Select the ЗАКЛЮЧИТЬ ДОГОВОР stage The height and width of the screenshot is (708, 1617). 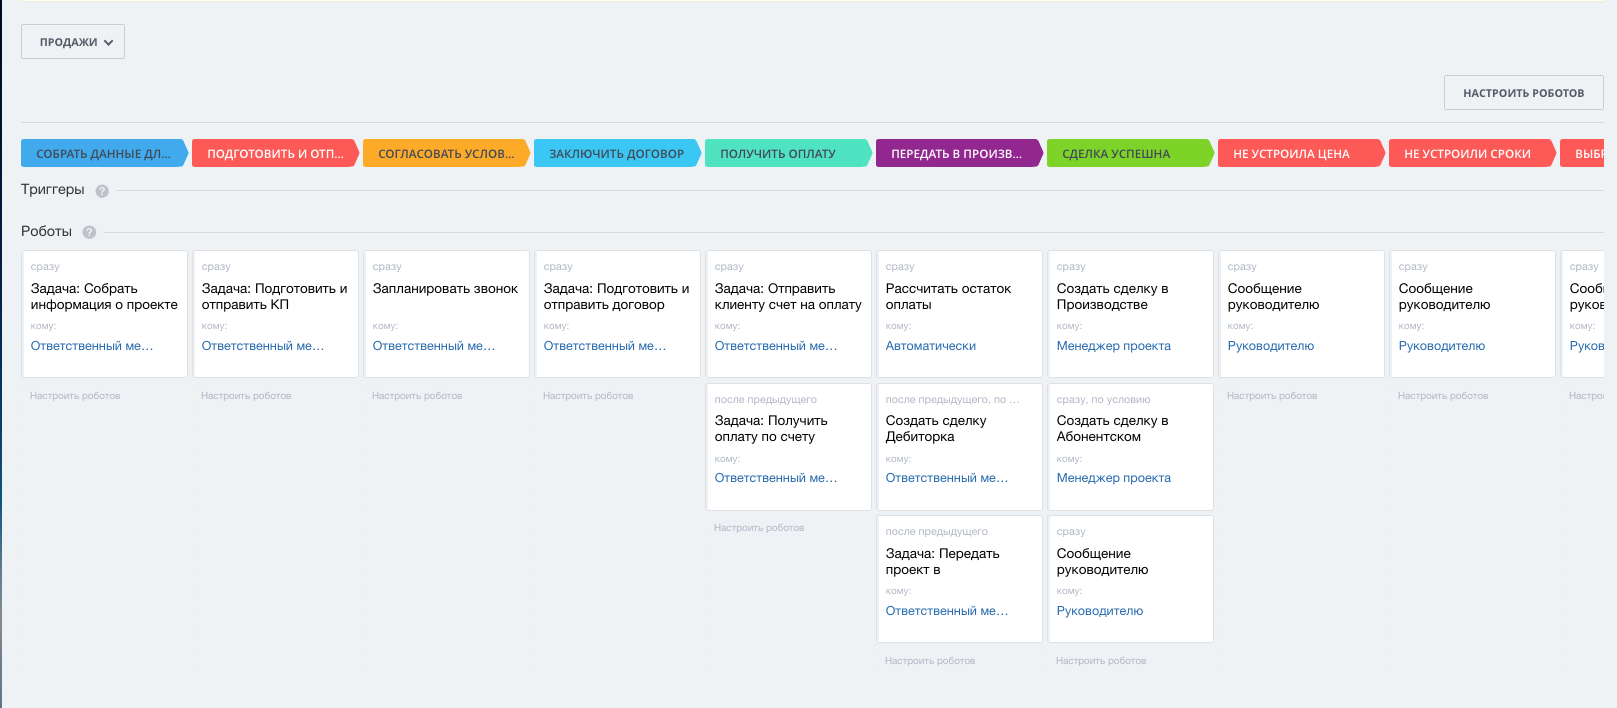pos(616,154)
